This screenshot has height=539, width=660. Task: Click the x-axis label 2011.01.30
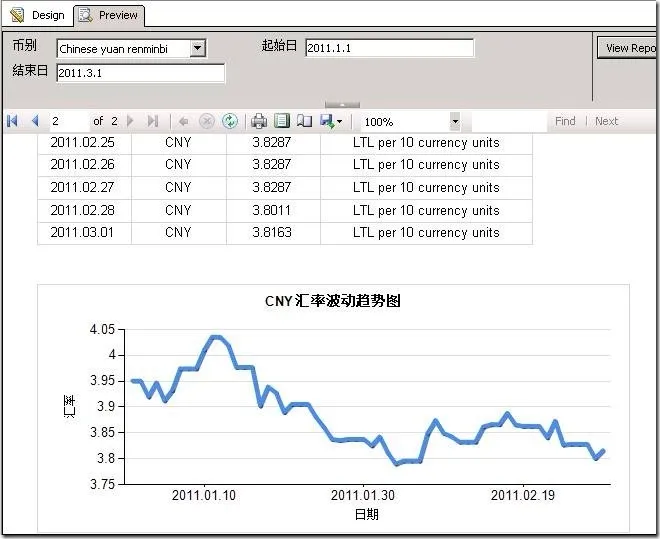tap(363, 495)
